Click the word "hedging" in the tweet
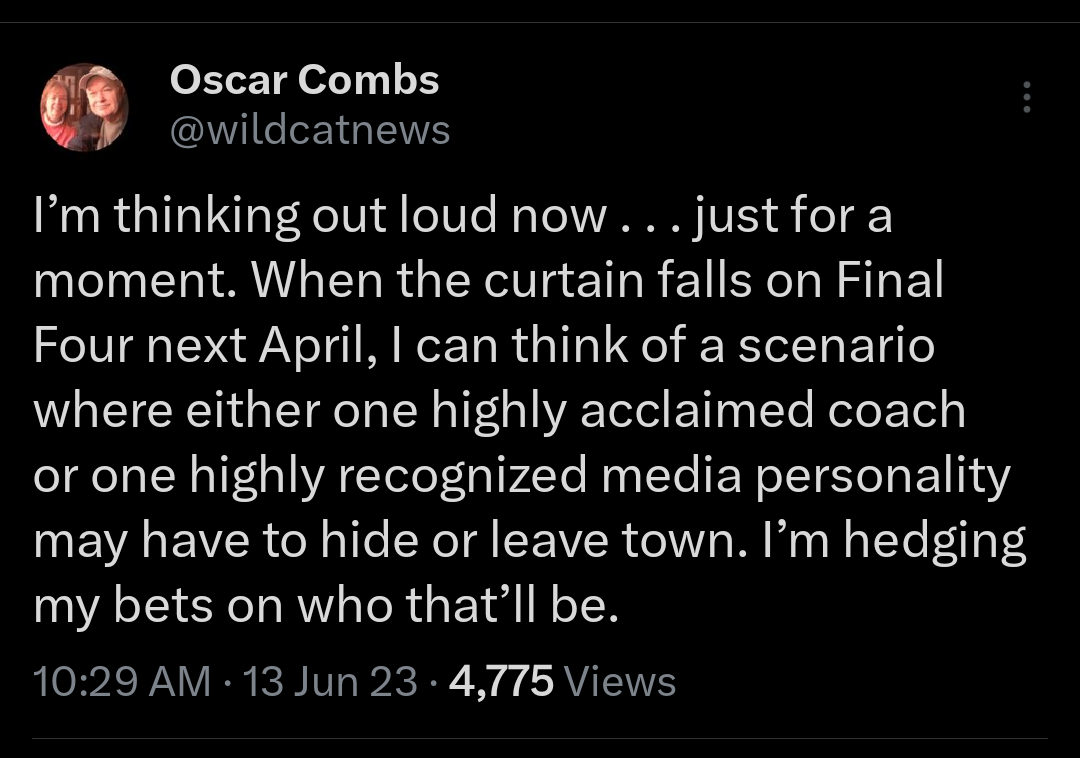 point(934,541)
